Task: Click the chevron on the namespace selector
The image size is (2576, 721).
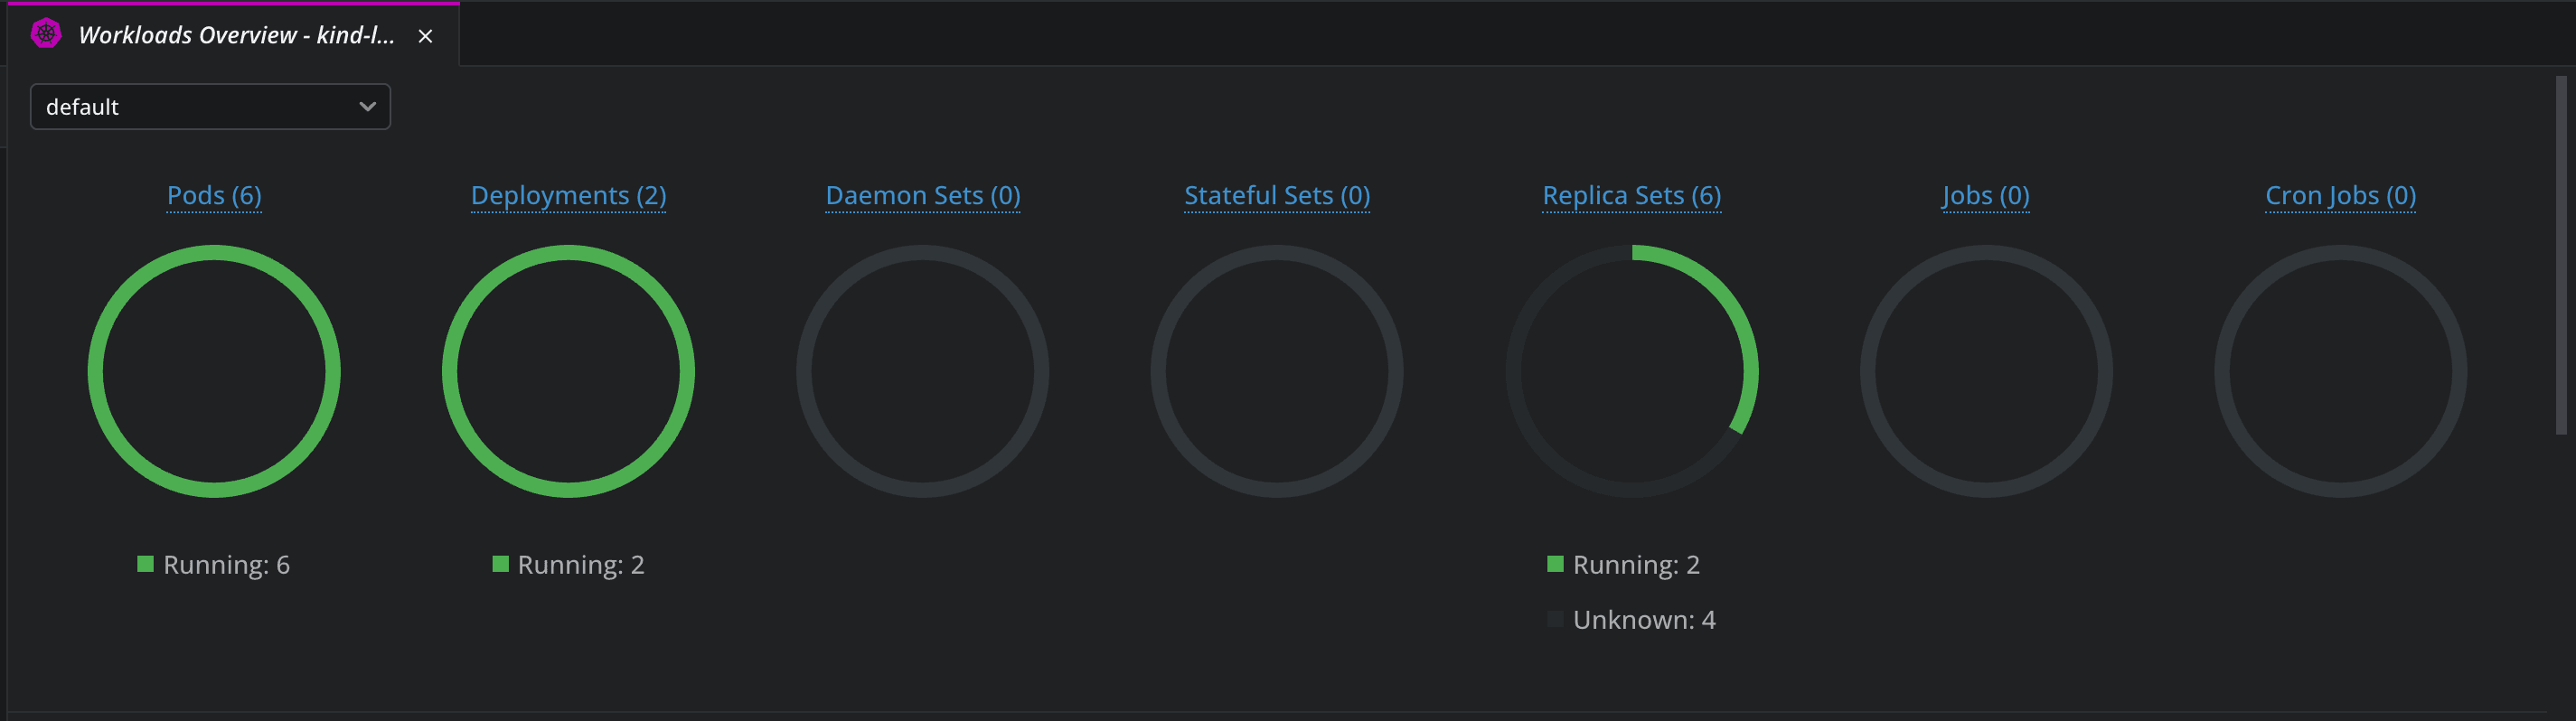Action: point(367,106)
